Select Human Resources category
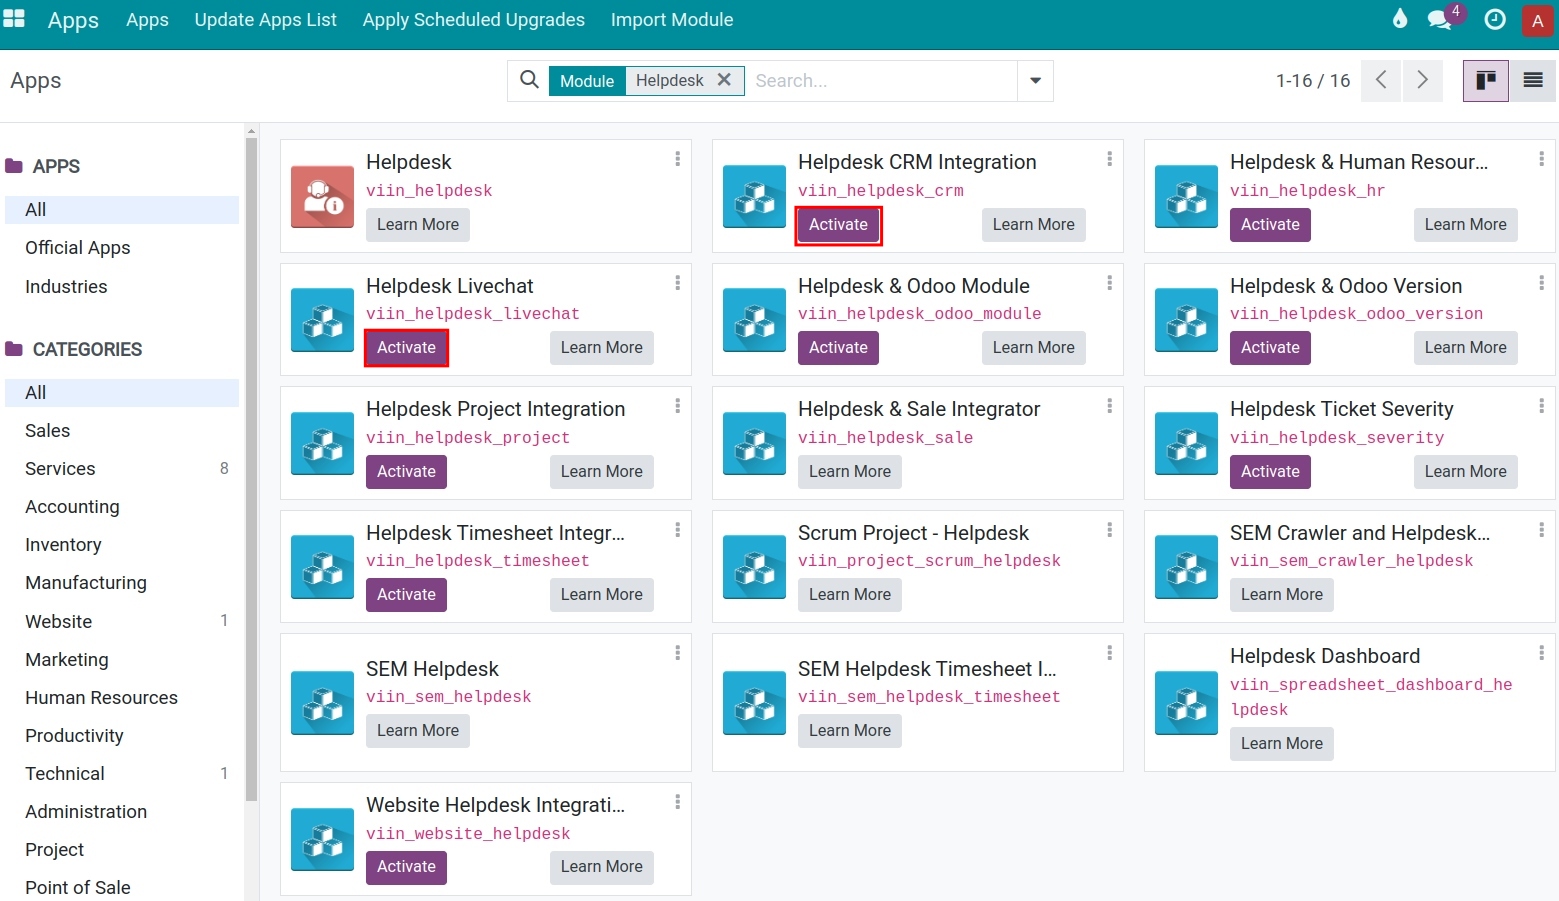1559x901 pixels. coord(101,698)
